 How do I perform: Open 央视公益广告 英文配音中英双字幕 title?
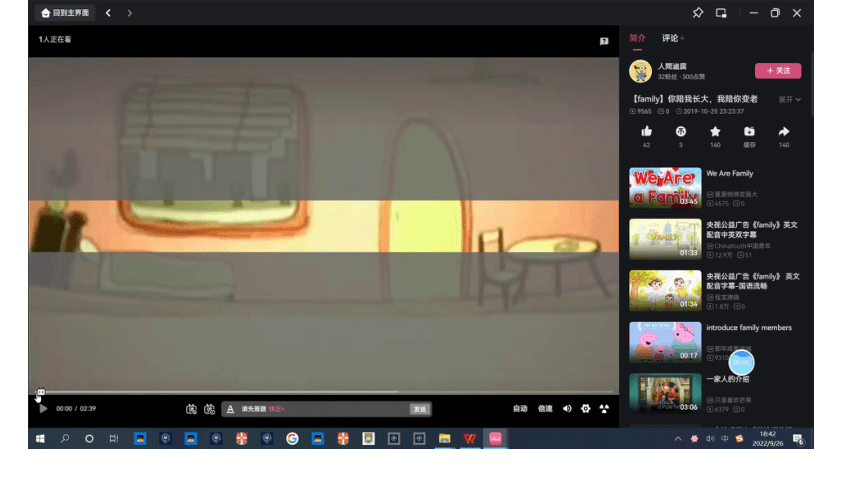pyautogui.click(x=752, y=229)
